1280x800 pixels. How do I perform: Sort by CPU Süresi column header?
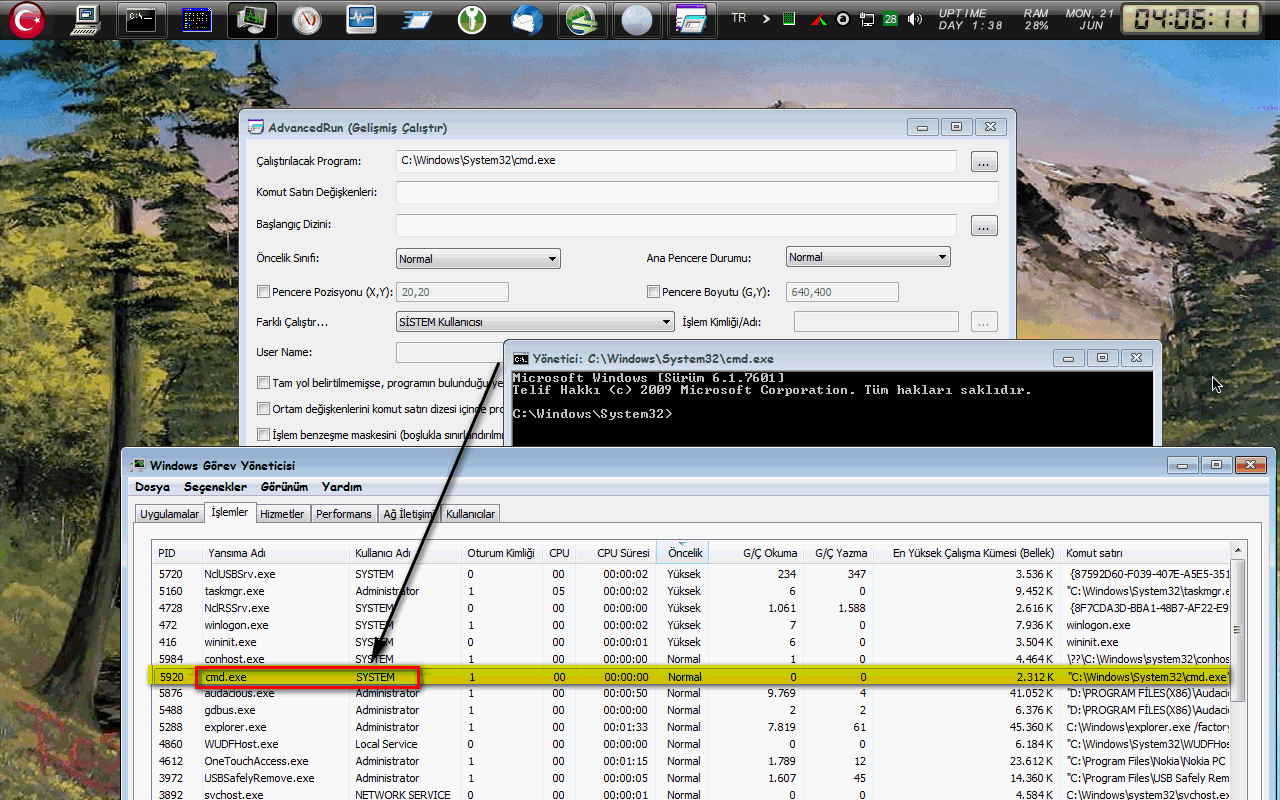[615, 553]
